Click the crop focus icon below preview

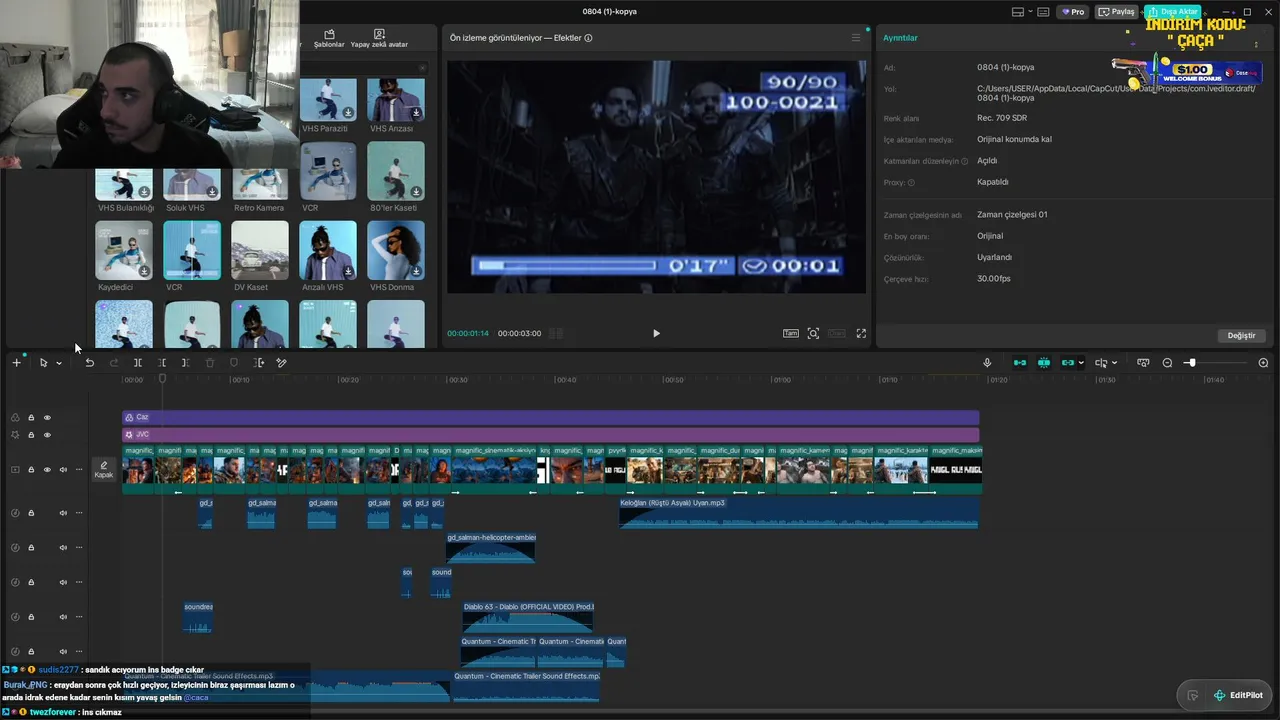pos(813,333)
